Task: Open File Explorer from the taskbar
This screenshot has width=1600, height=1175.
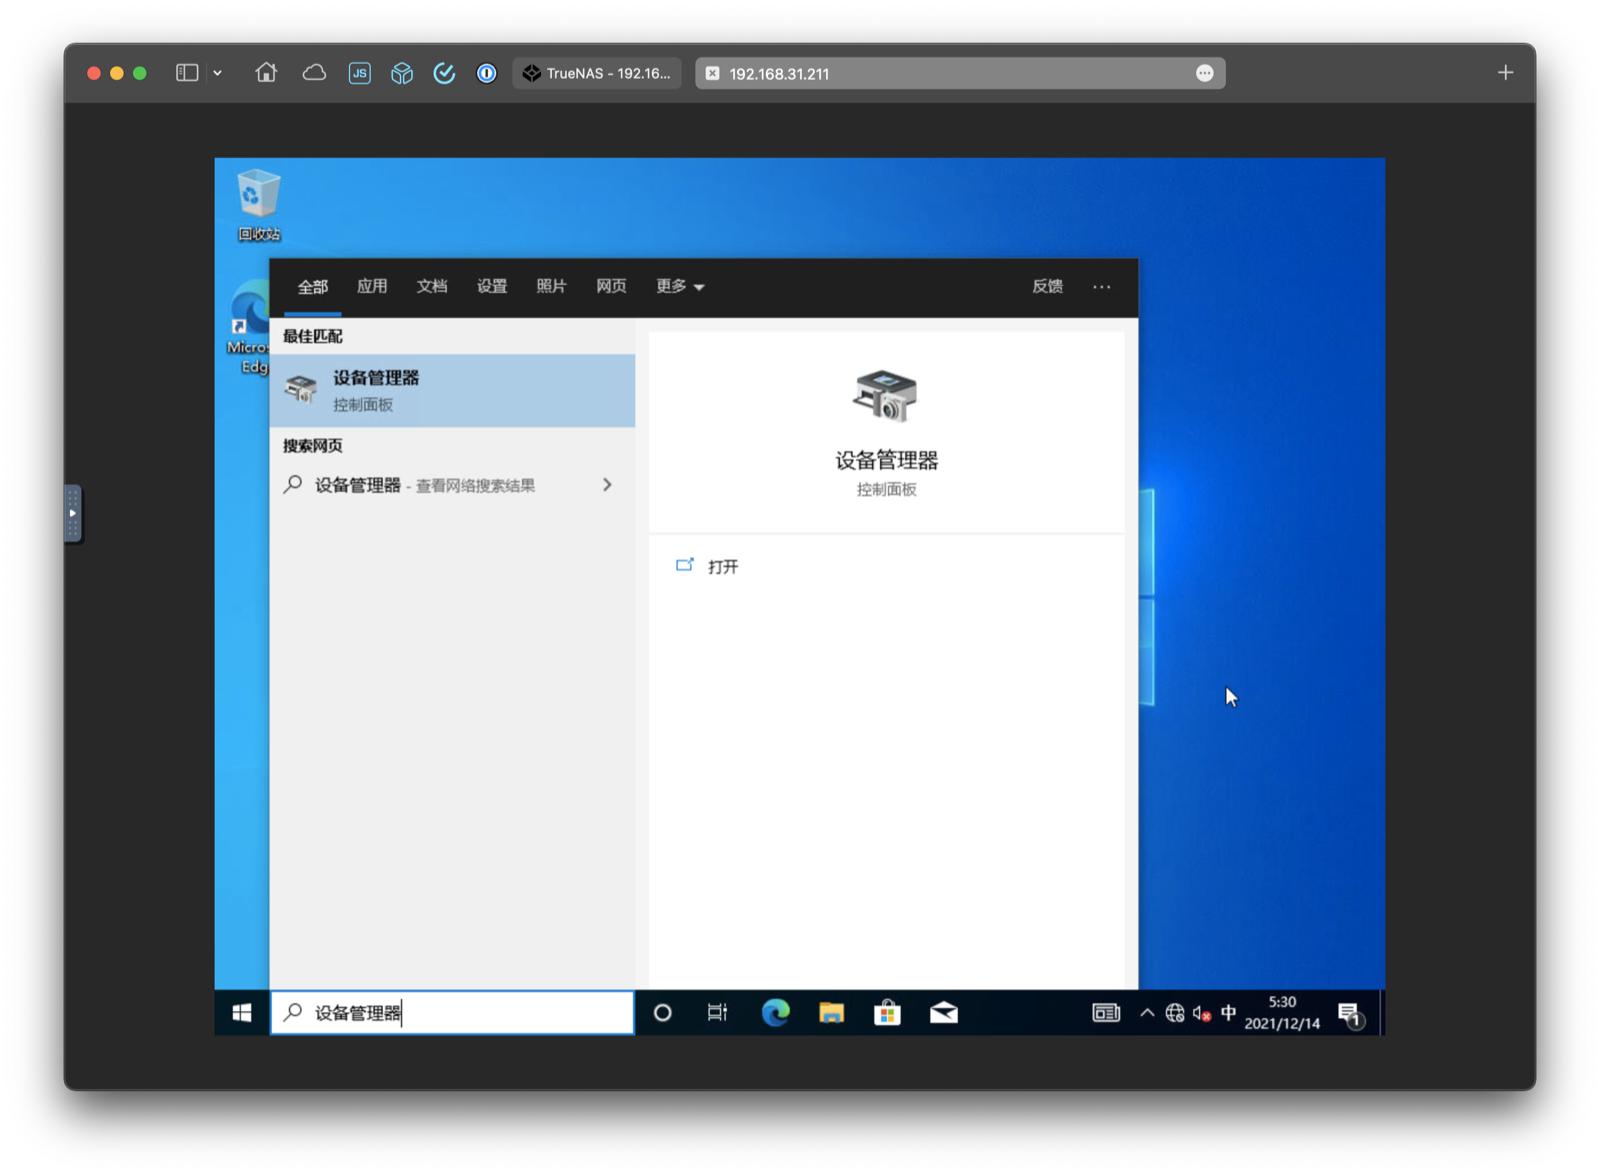Action: pyautogui.click(x=832, y=1013)
